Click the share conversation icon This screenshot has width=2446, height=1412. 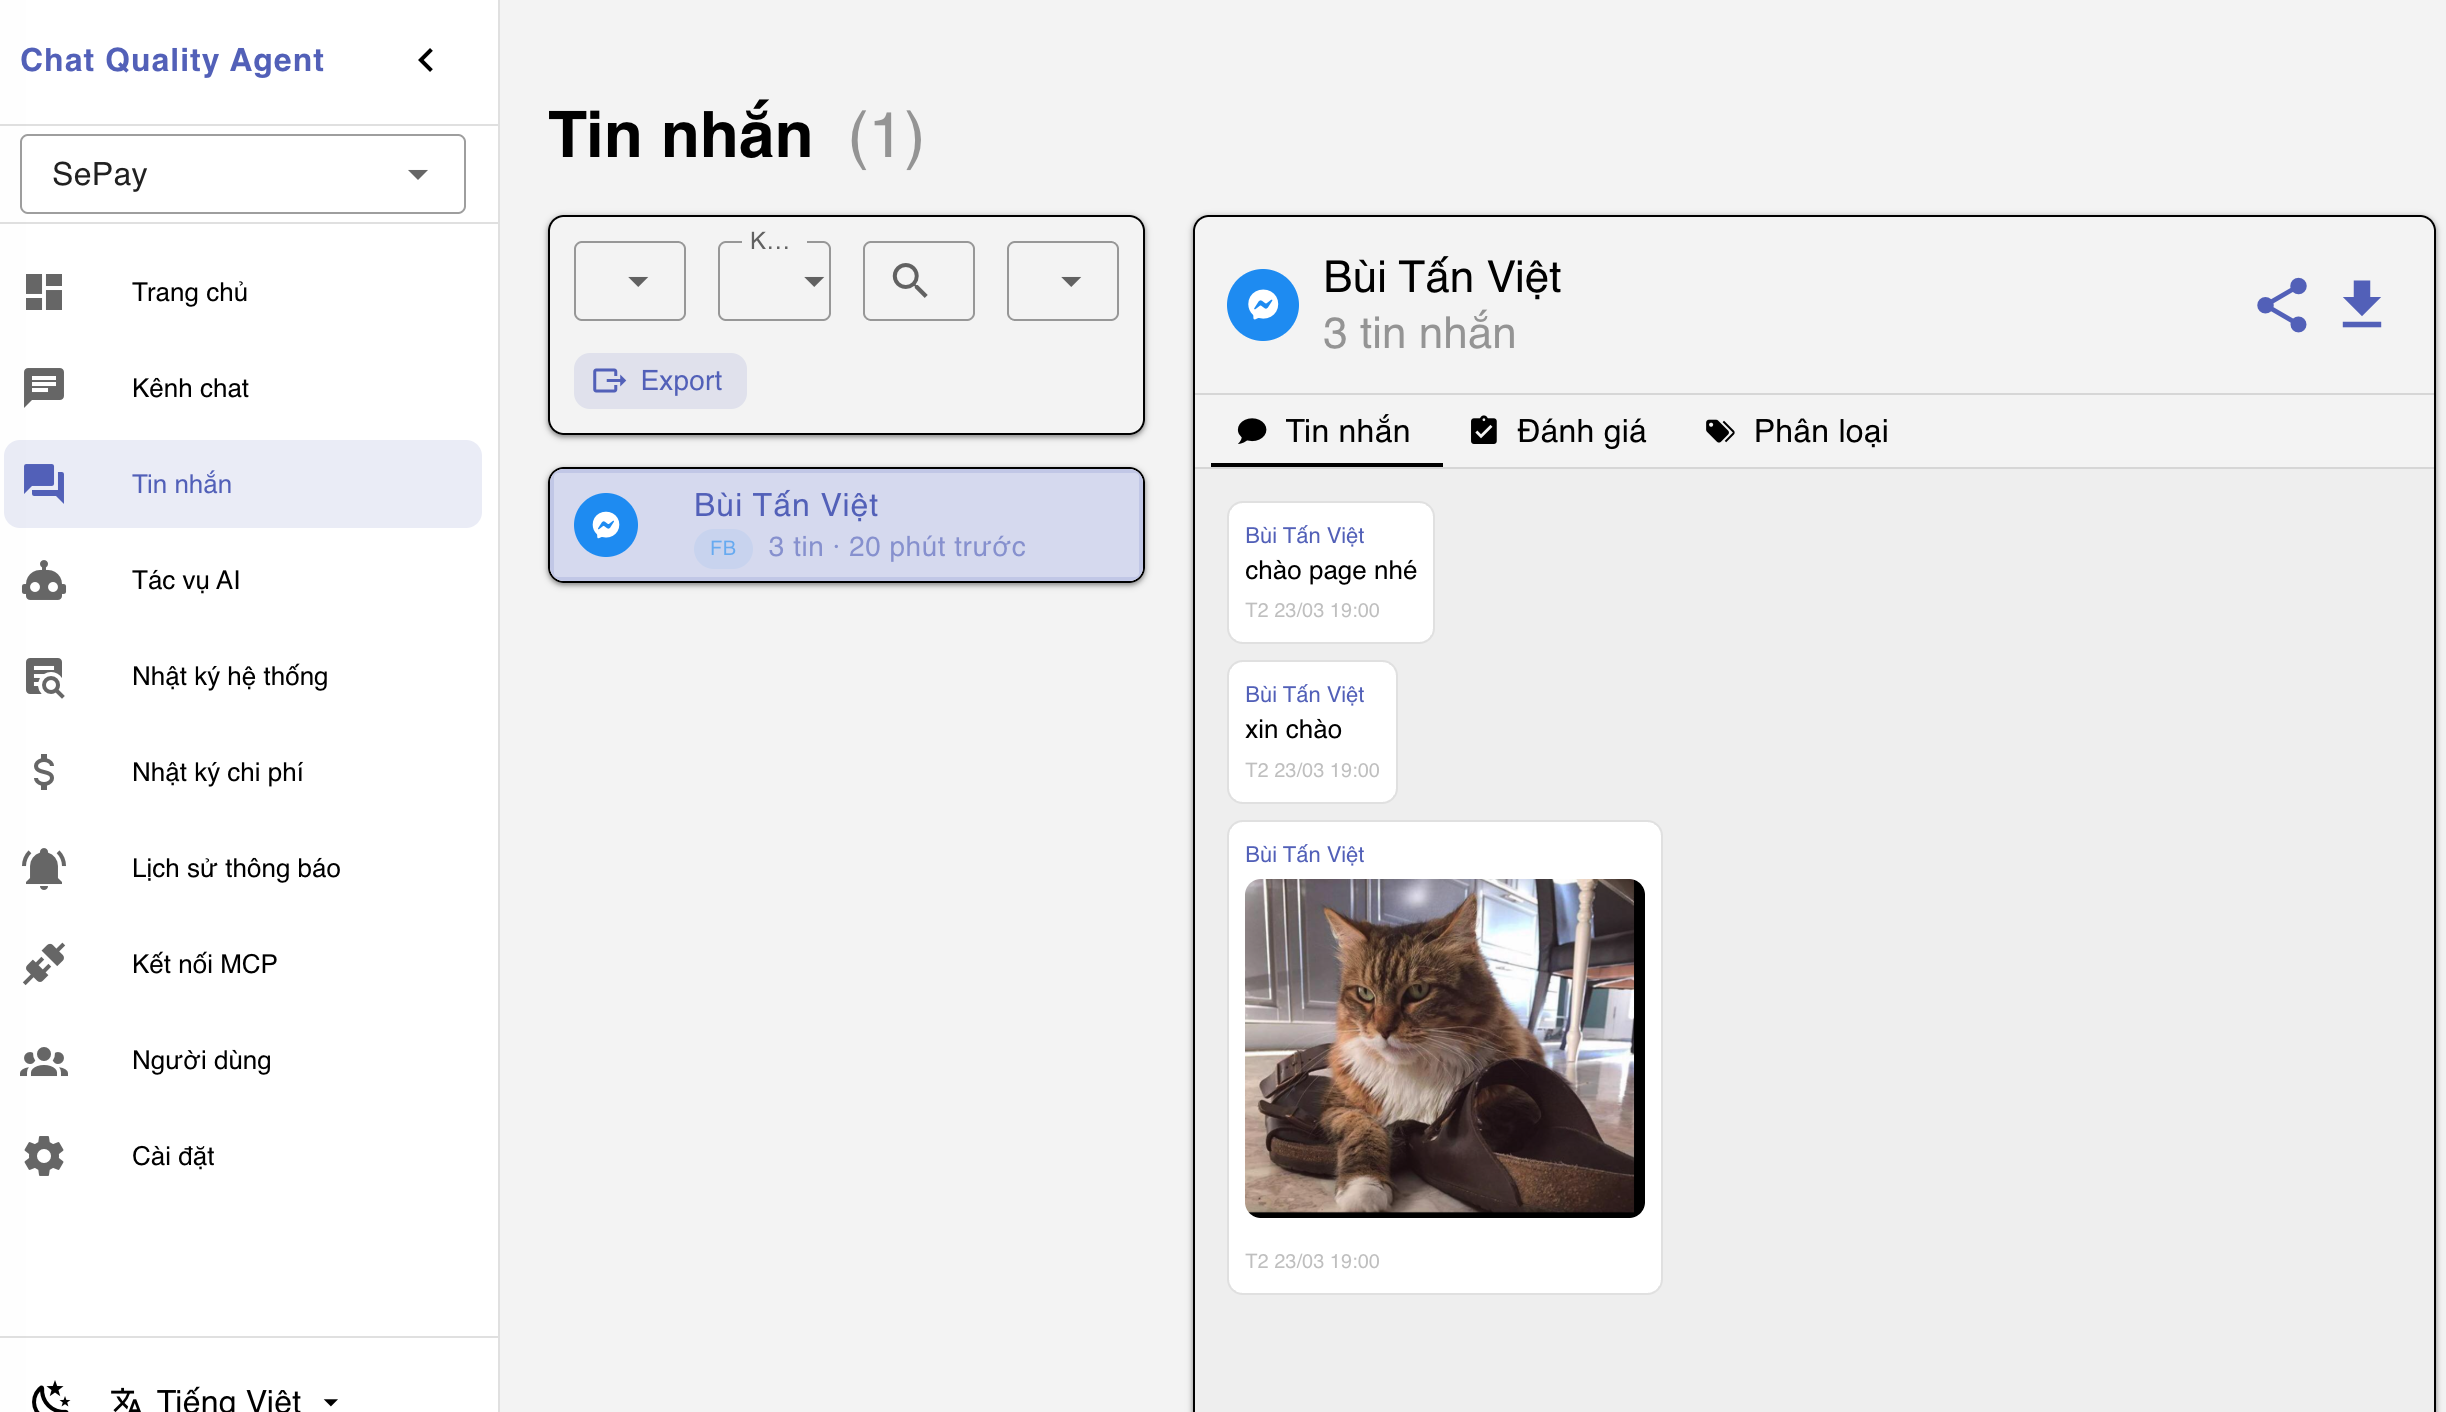click(2282, 305)
